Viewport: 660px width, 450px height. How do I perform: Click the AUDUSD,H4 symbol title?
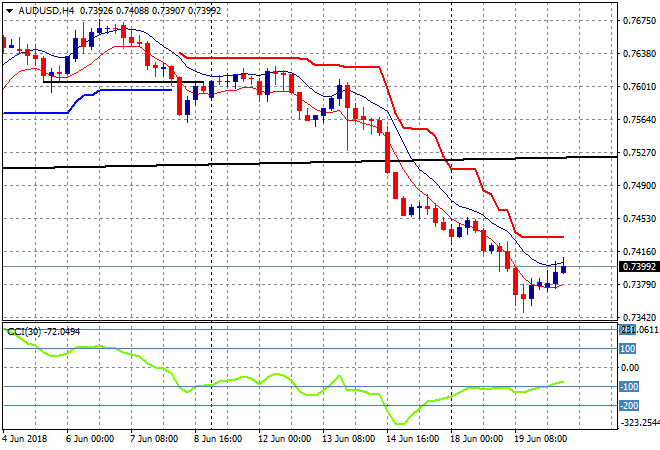pos(46,11)
